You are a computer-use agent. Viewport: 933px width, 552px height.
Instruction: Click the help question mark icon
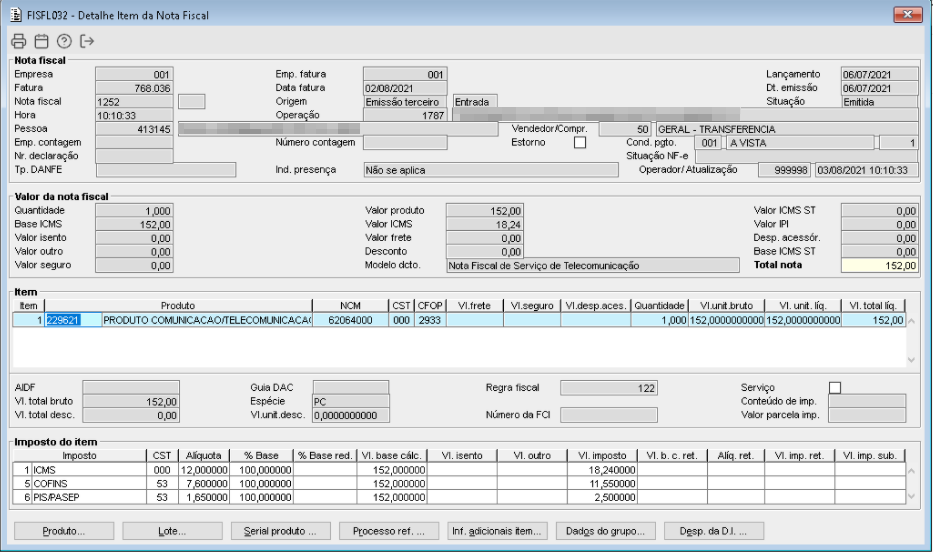tap(64, 41)
